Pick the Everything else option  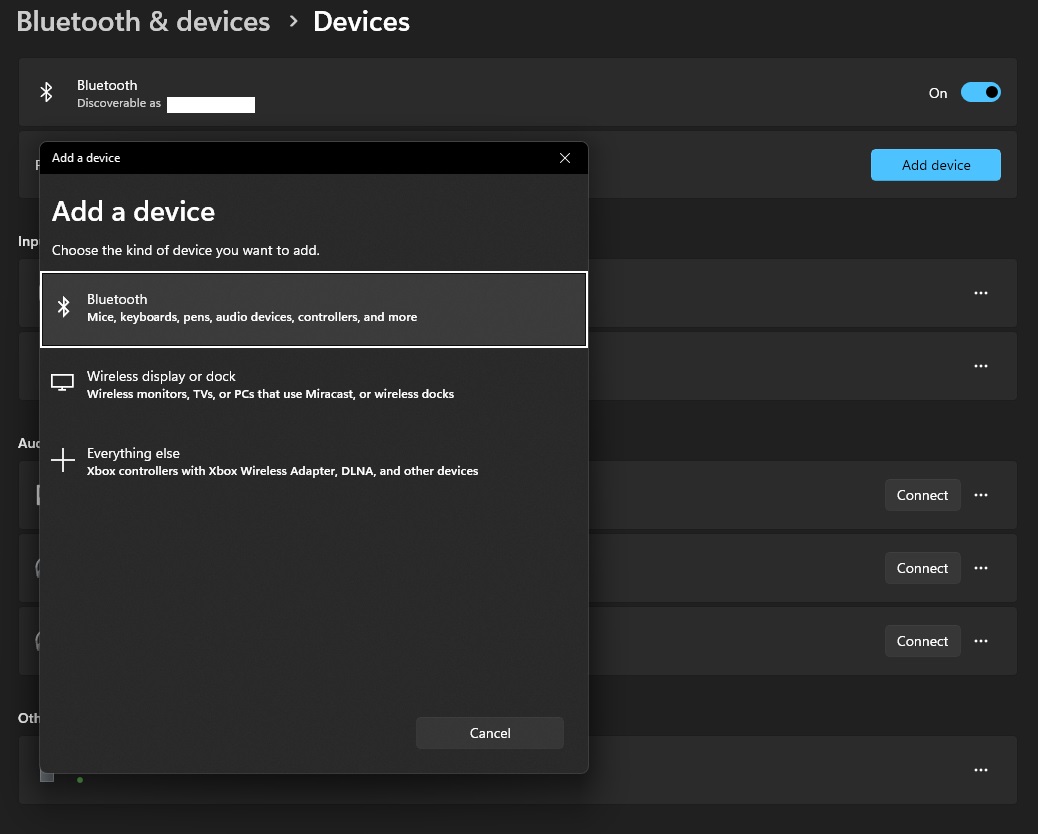(314, 461)
